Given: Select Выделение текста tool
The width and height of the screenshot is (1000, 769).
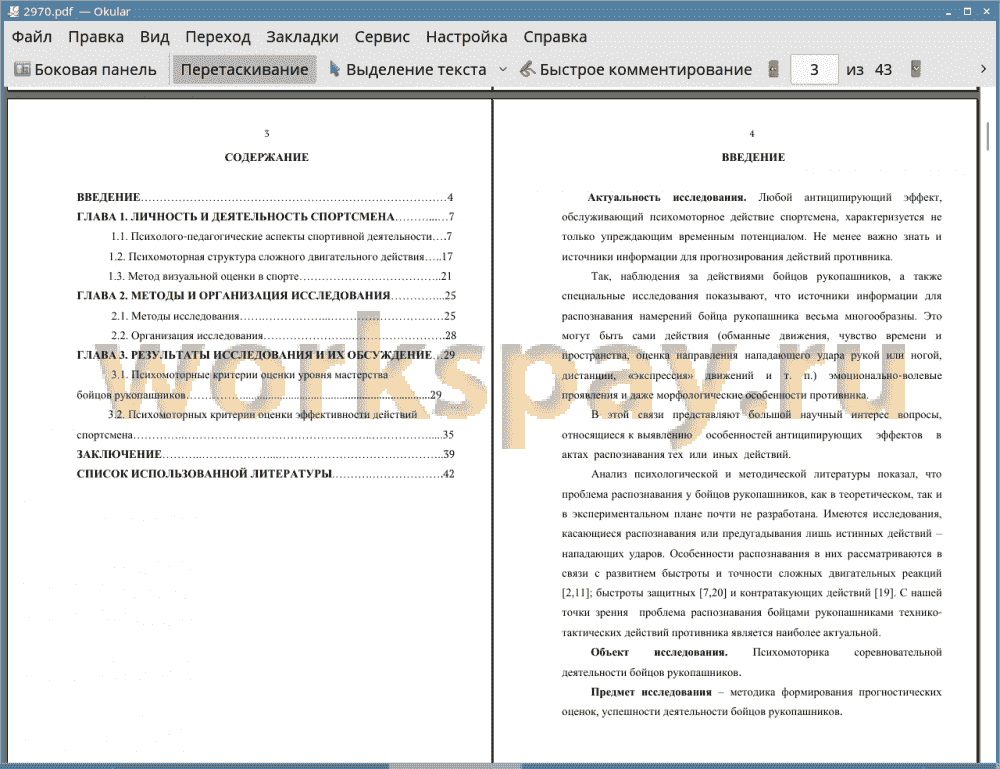Looking at the screenshot, I should 408,70.
